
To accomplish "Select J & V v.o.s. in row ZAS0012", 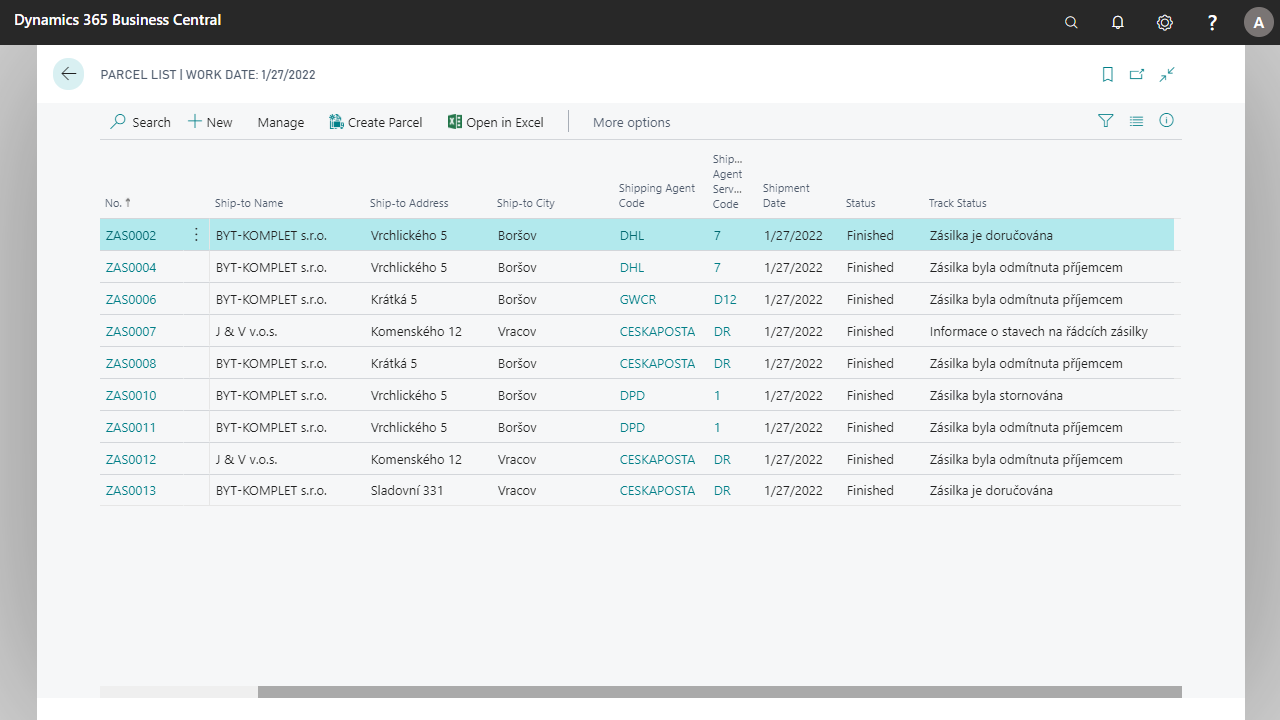I will point(247,460).
